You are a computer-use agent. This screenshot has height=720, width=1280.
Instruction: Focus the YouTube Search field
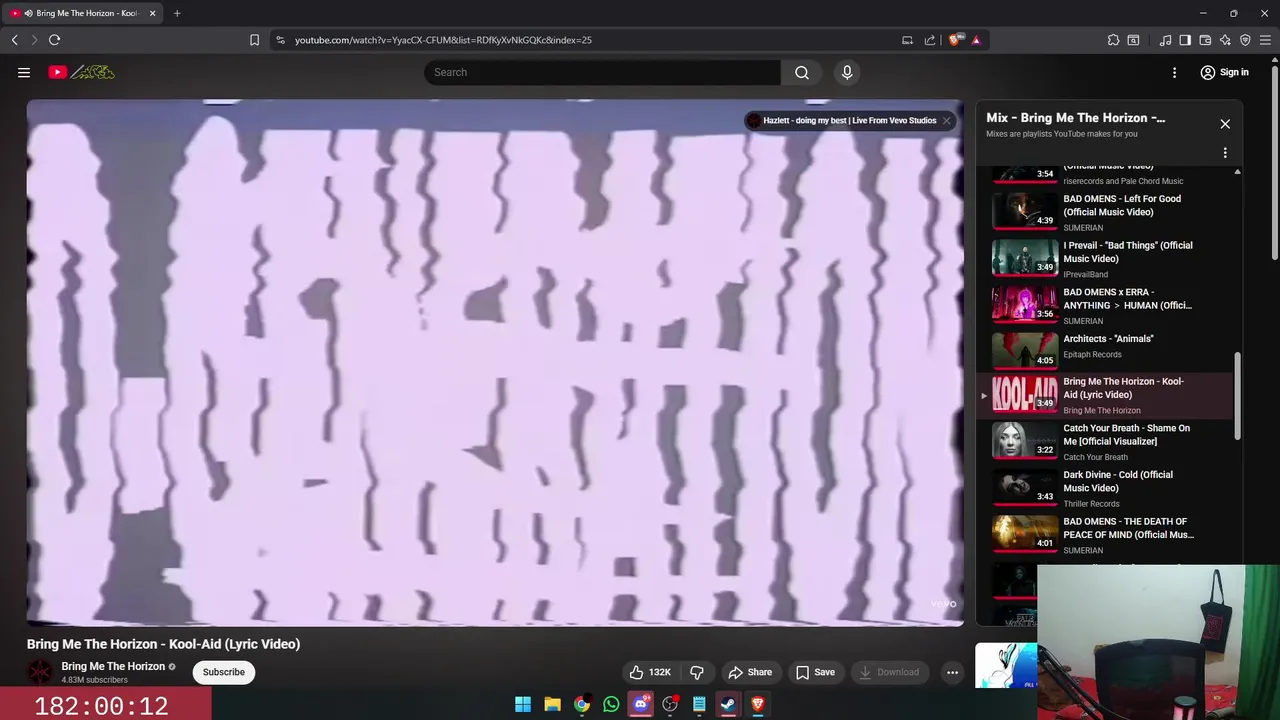603,72
